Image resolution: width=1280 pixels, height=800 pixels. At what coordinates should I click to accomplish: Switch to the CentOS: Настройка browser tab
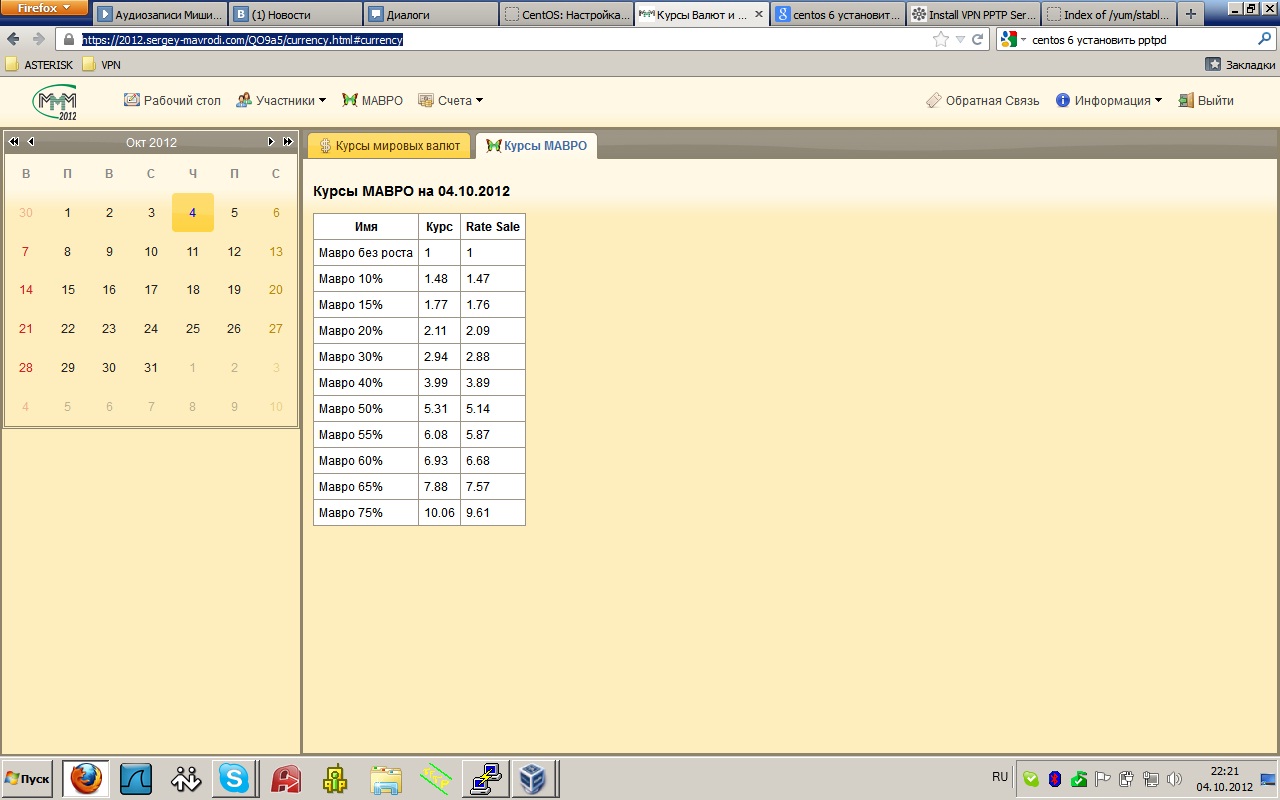(x=566, y=15)
